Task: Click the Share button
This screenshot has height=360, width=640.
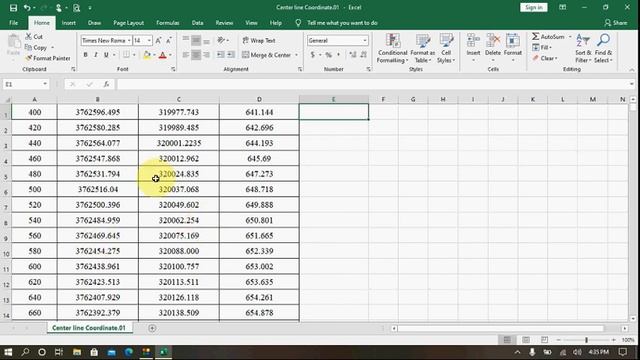Action: pos(616,23)
